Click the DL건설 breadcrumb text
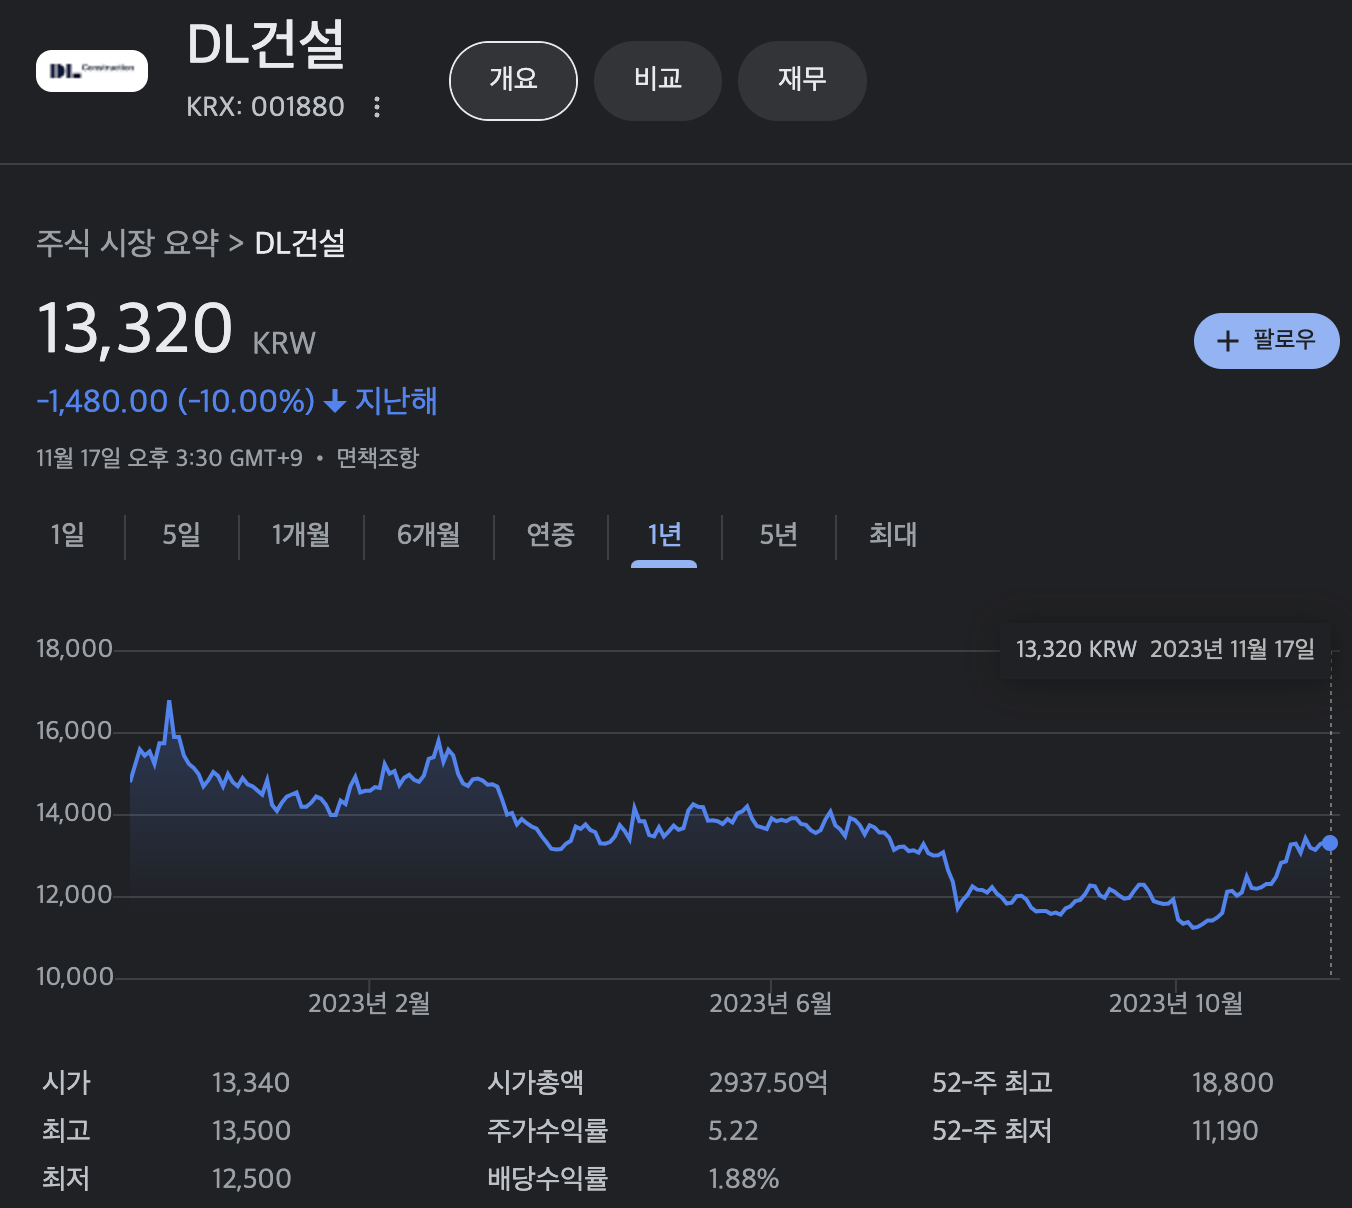 coord(300,243)
